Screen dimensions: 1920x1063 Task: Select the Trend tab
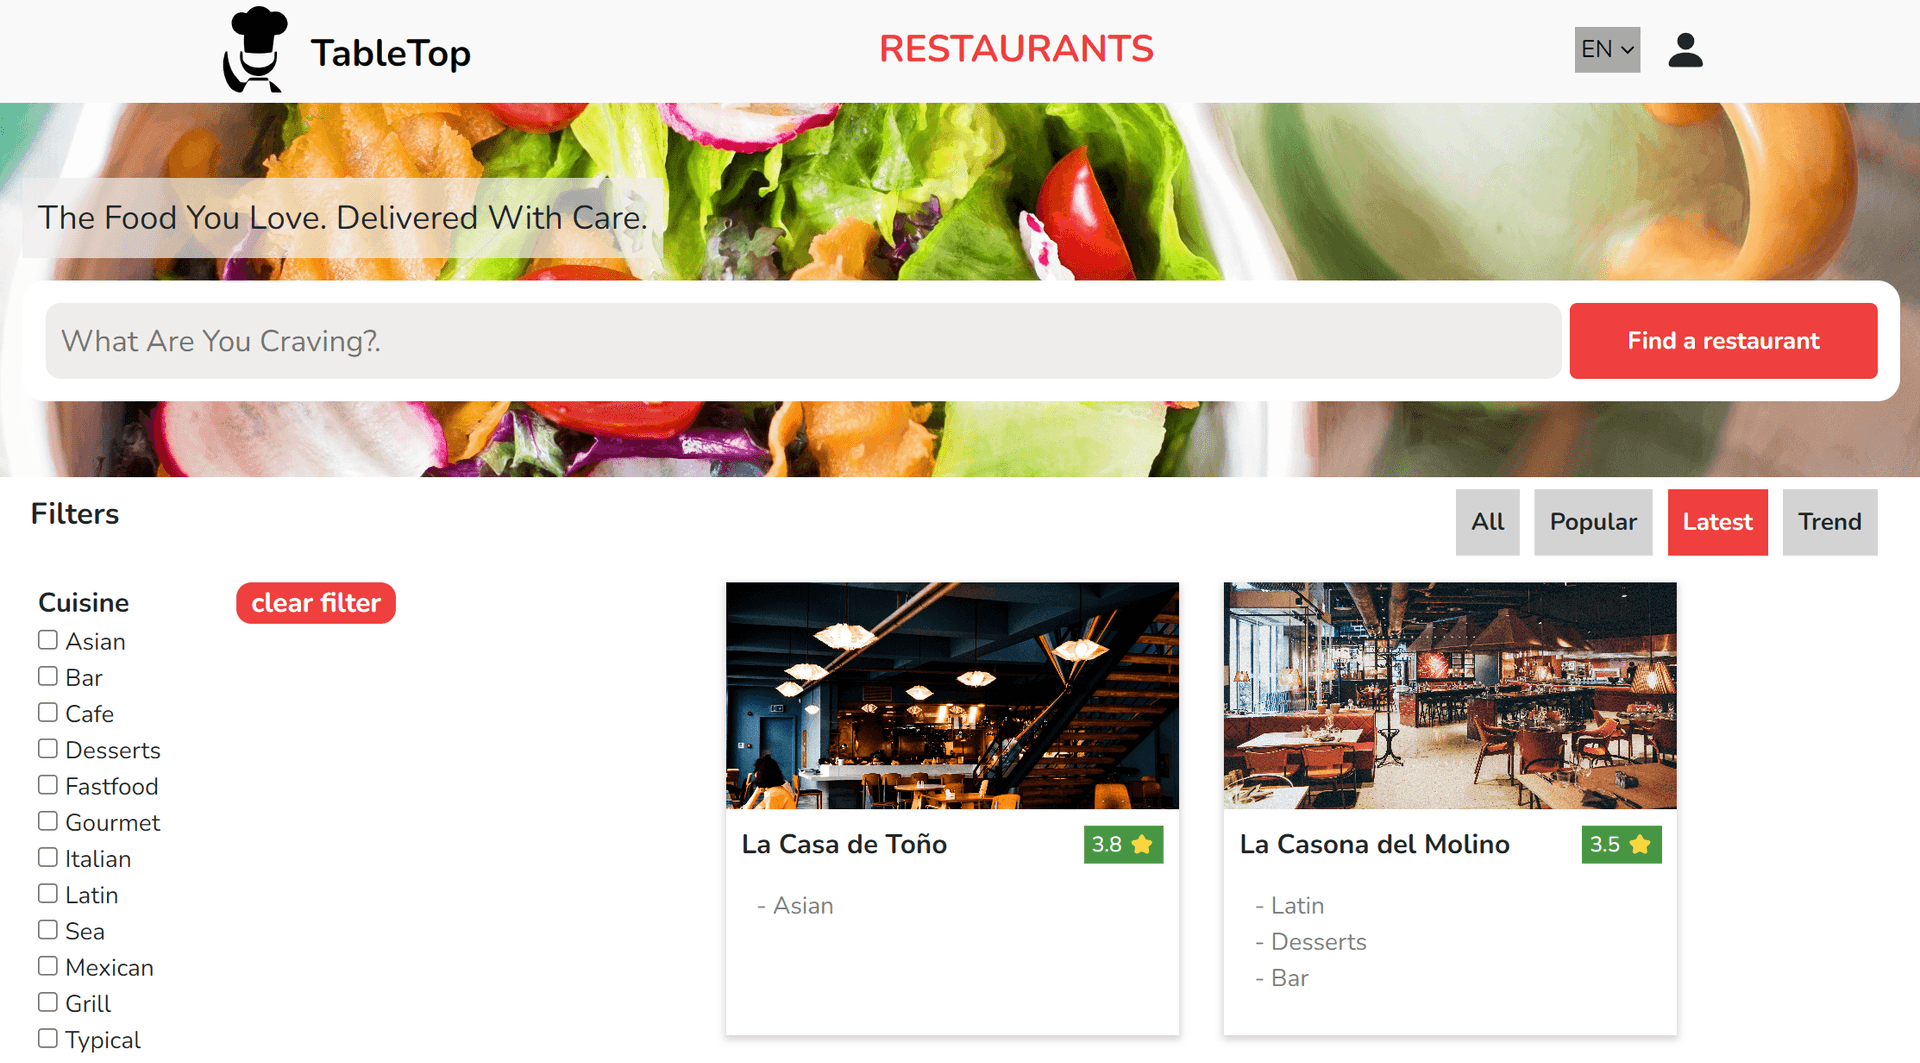[1829, 522]
